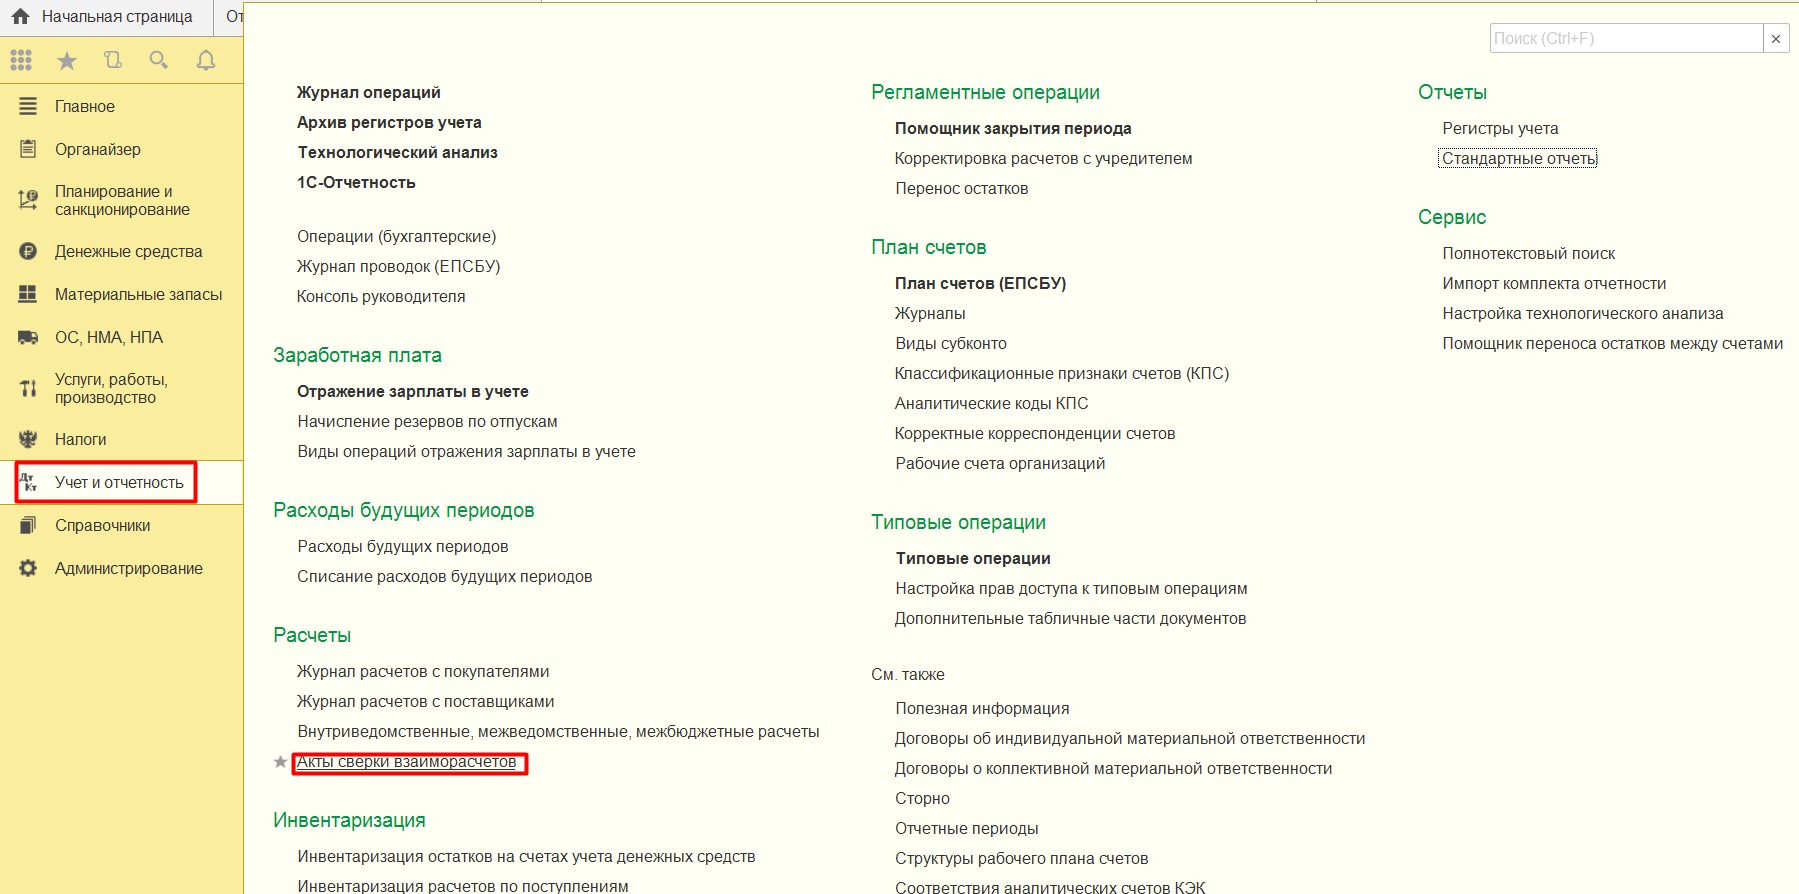Open the history icon in toolbar

113,60
